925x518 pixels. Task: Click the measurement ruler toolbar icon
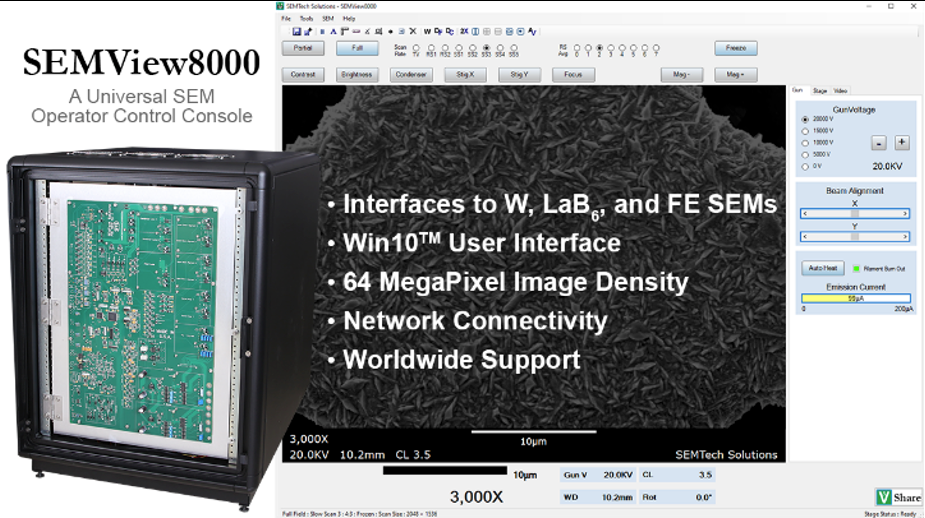pos(345,31)
